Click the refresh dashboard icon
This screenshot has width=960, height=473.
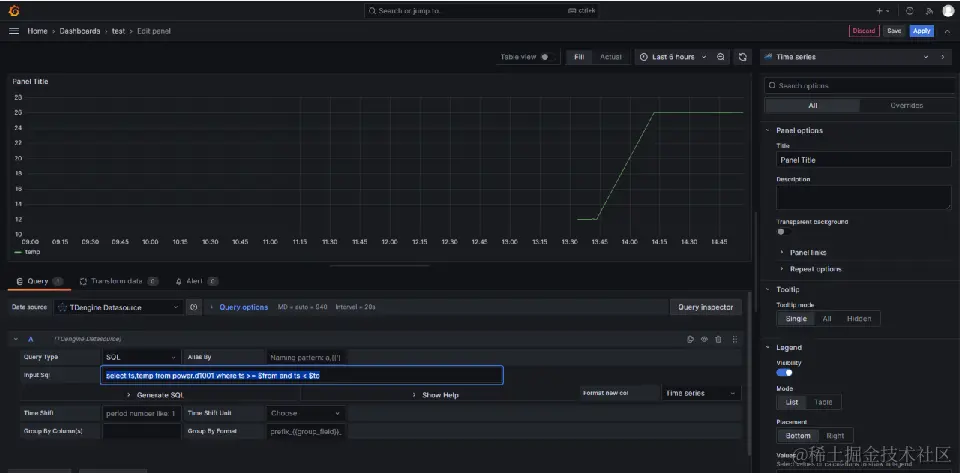(x=743, y=57)
